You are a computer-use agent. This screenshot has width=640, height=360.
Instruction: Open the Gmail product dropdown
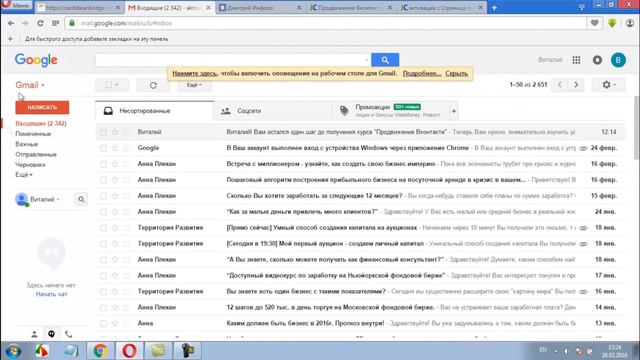30,85
